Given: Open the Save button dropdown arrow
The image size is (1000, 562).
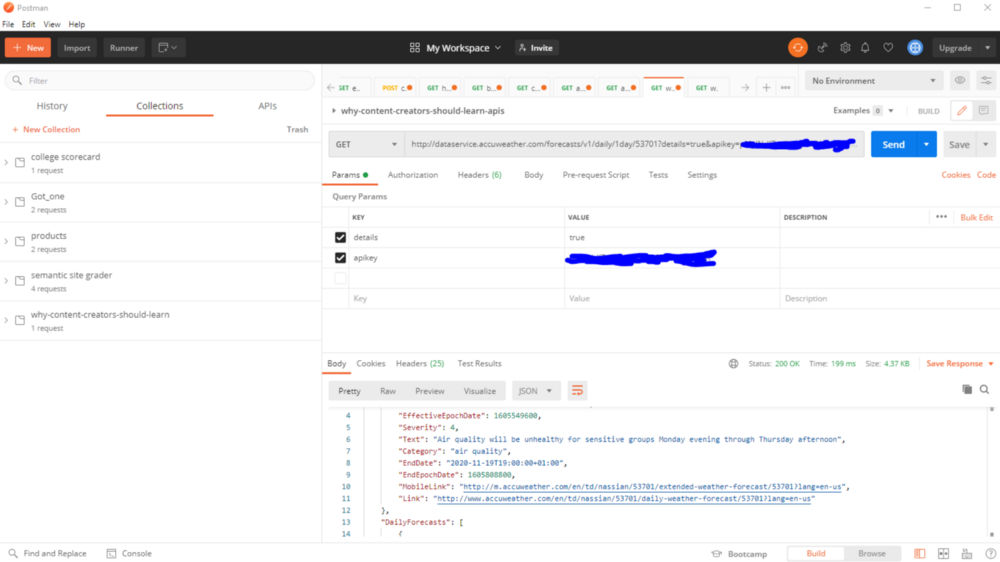Looking at the screenshot, I should [x=985, y=144].
